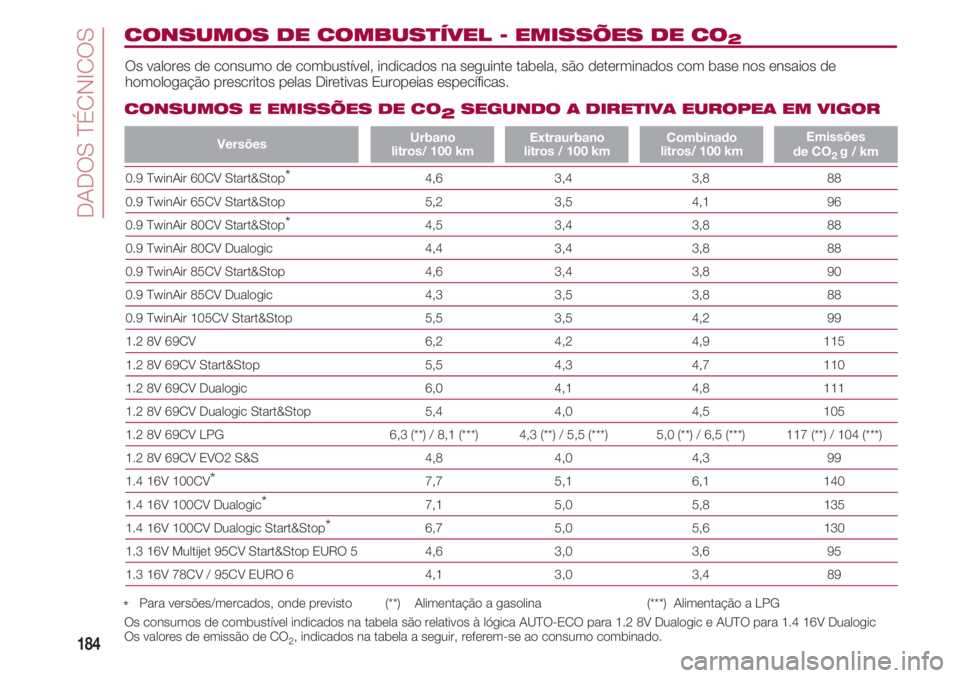This screenshot has width=960, height=678.
Task: Click the urban value 7,1
Action: point(433,505)
